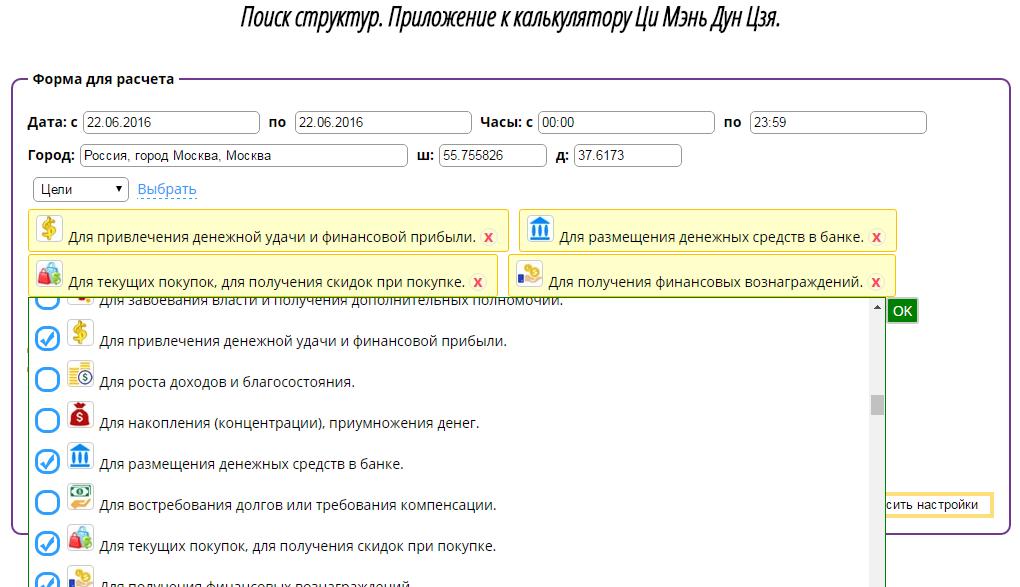The image size is (1020, 587).
Task: Click shopping bags icon in selected purchases tag
Action: (49, 273)
